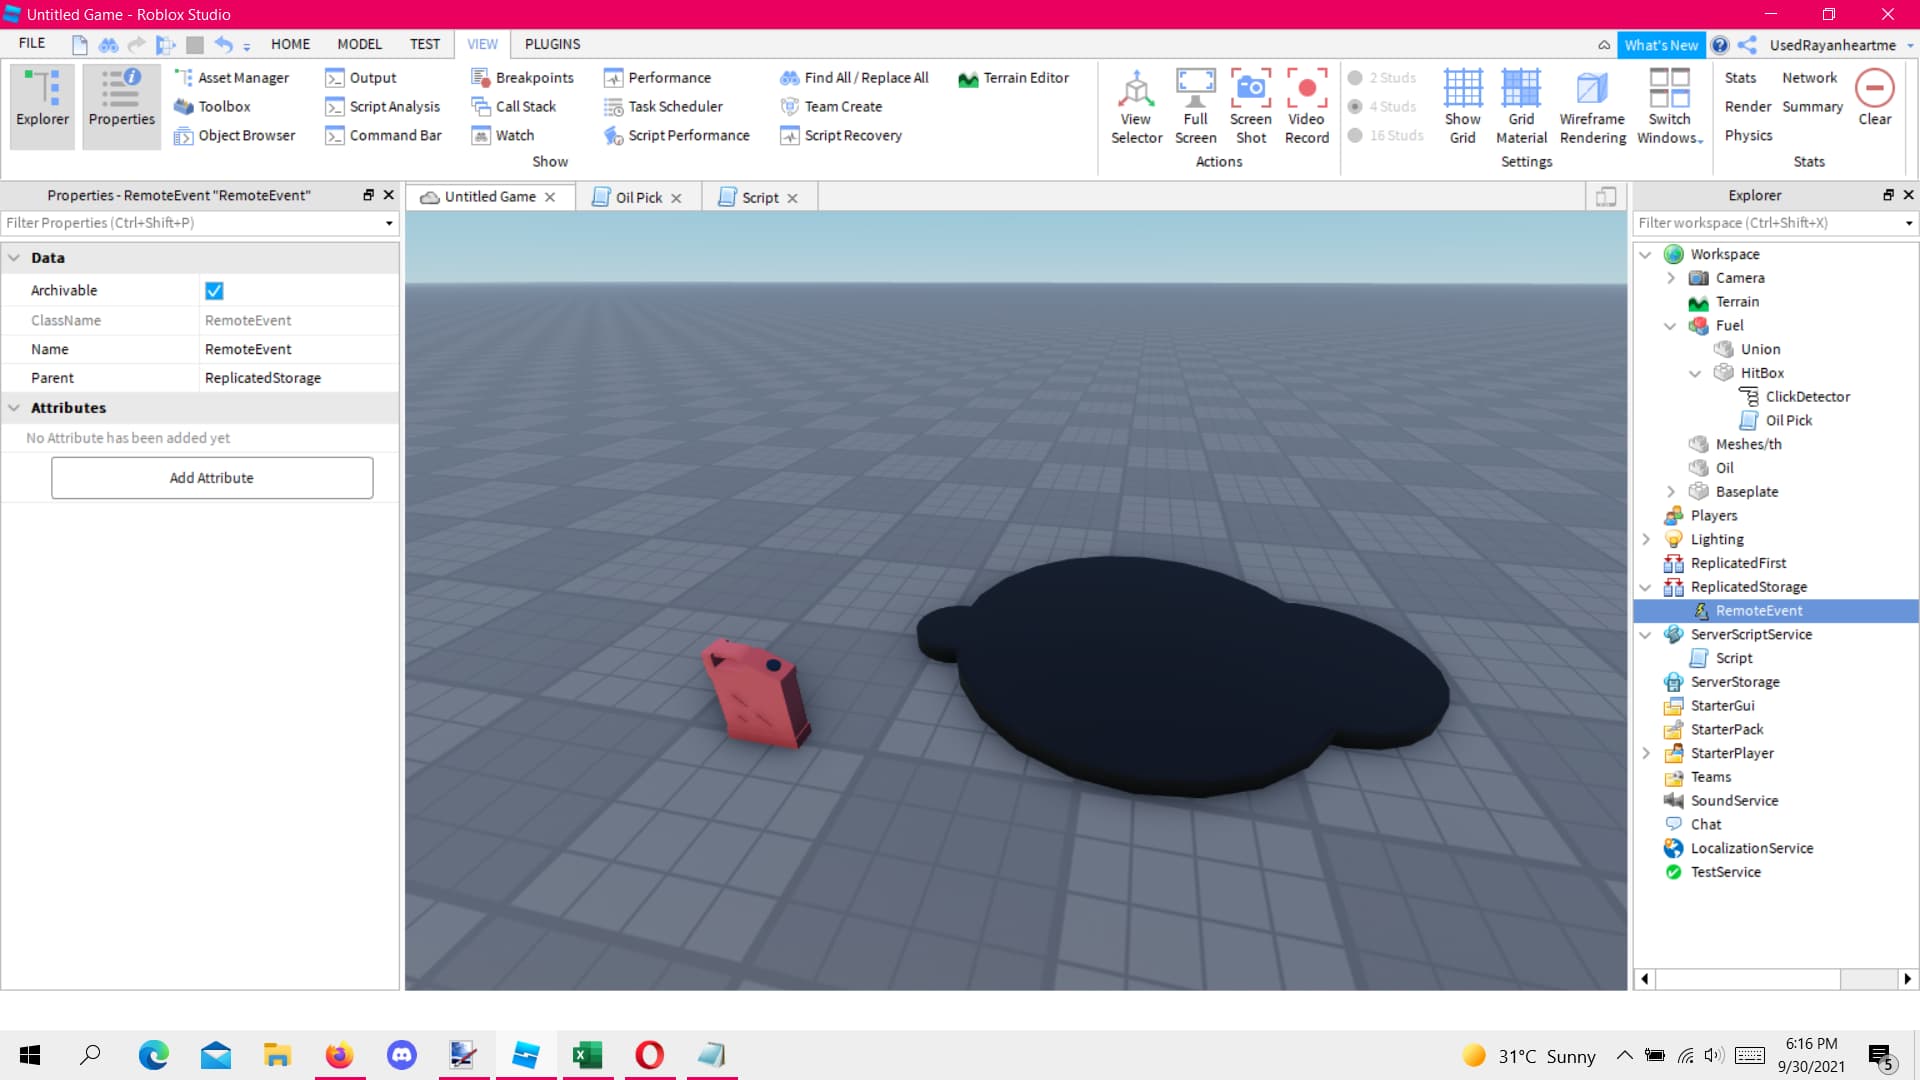Viewport: 1920px width, 1080px height.
Task: Collapse the Workspace tree node
Action: click(x=1645, y=255)
